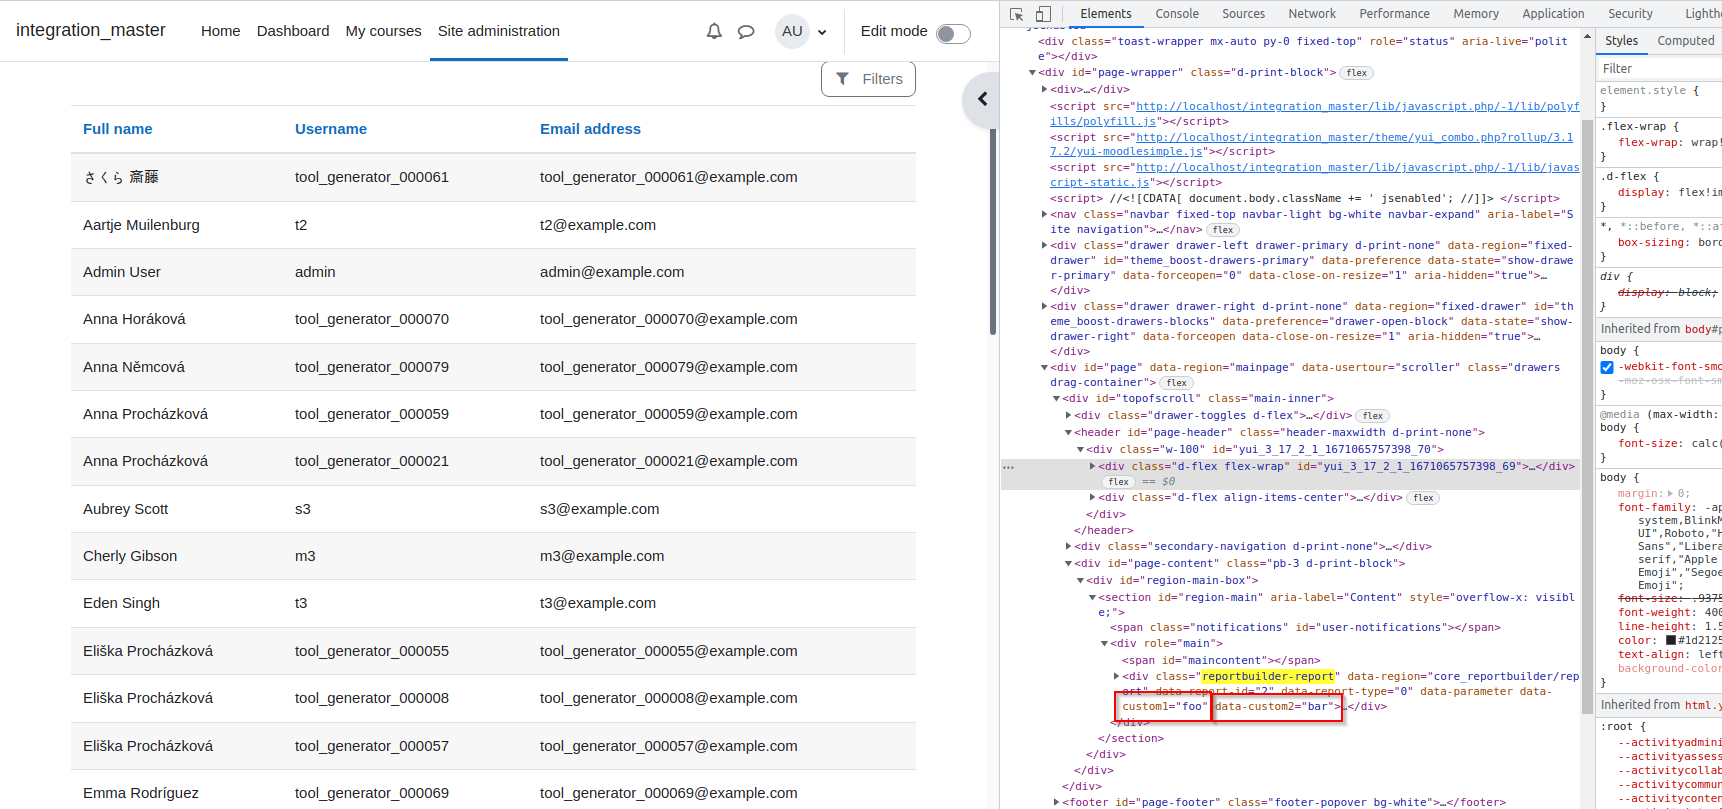The height and width of the screenshot is (809, 1722).
Task: Open the user menu dropdown caret
Action: click(822, 32)
